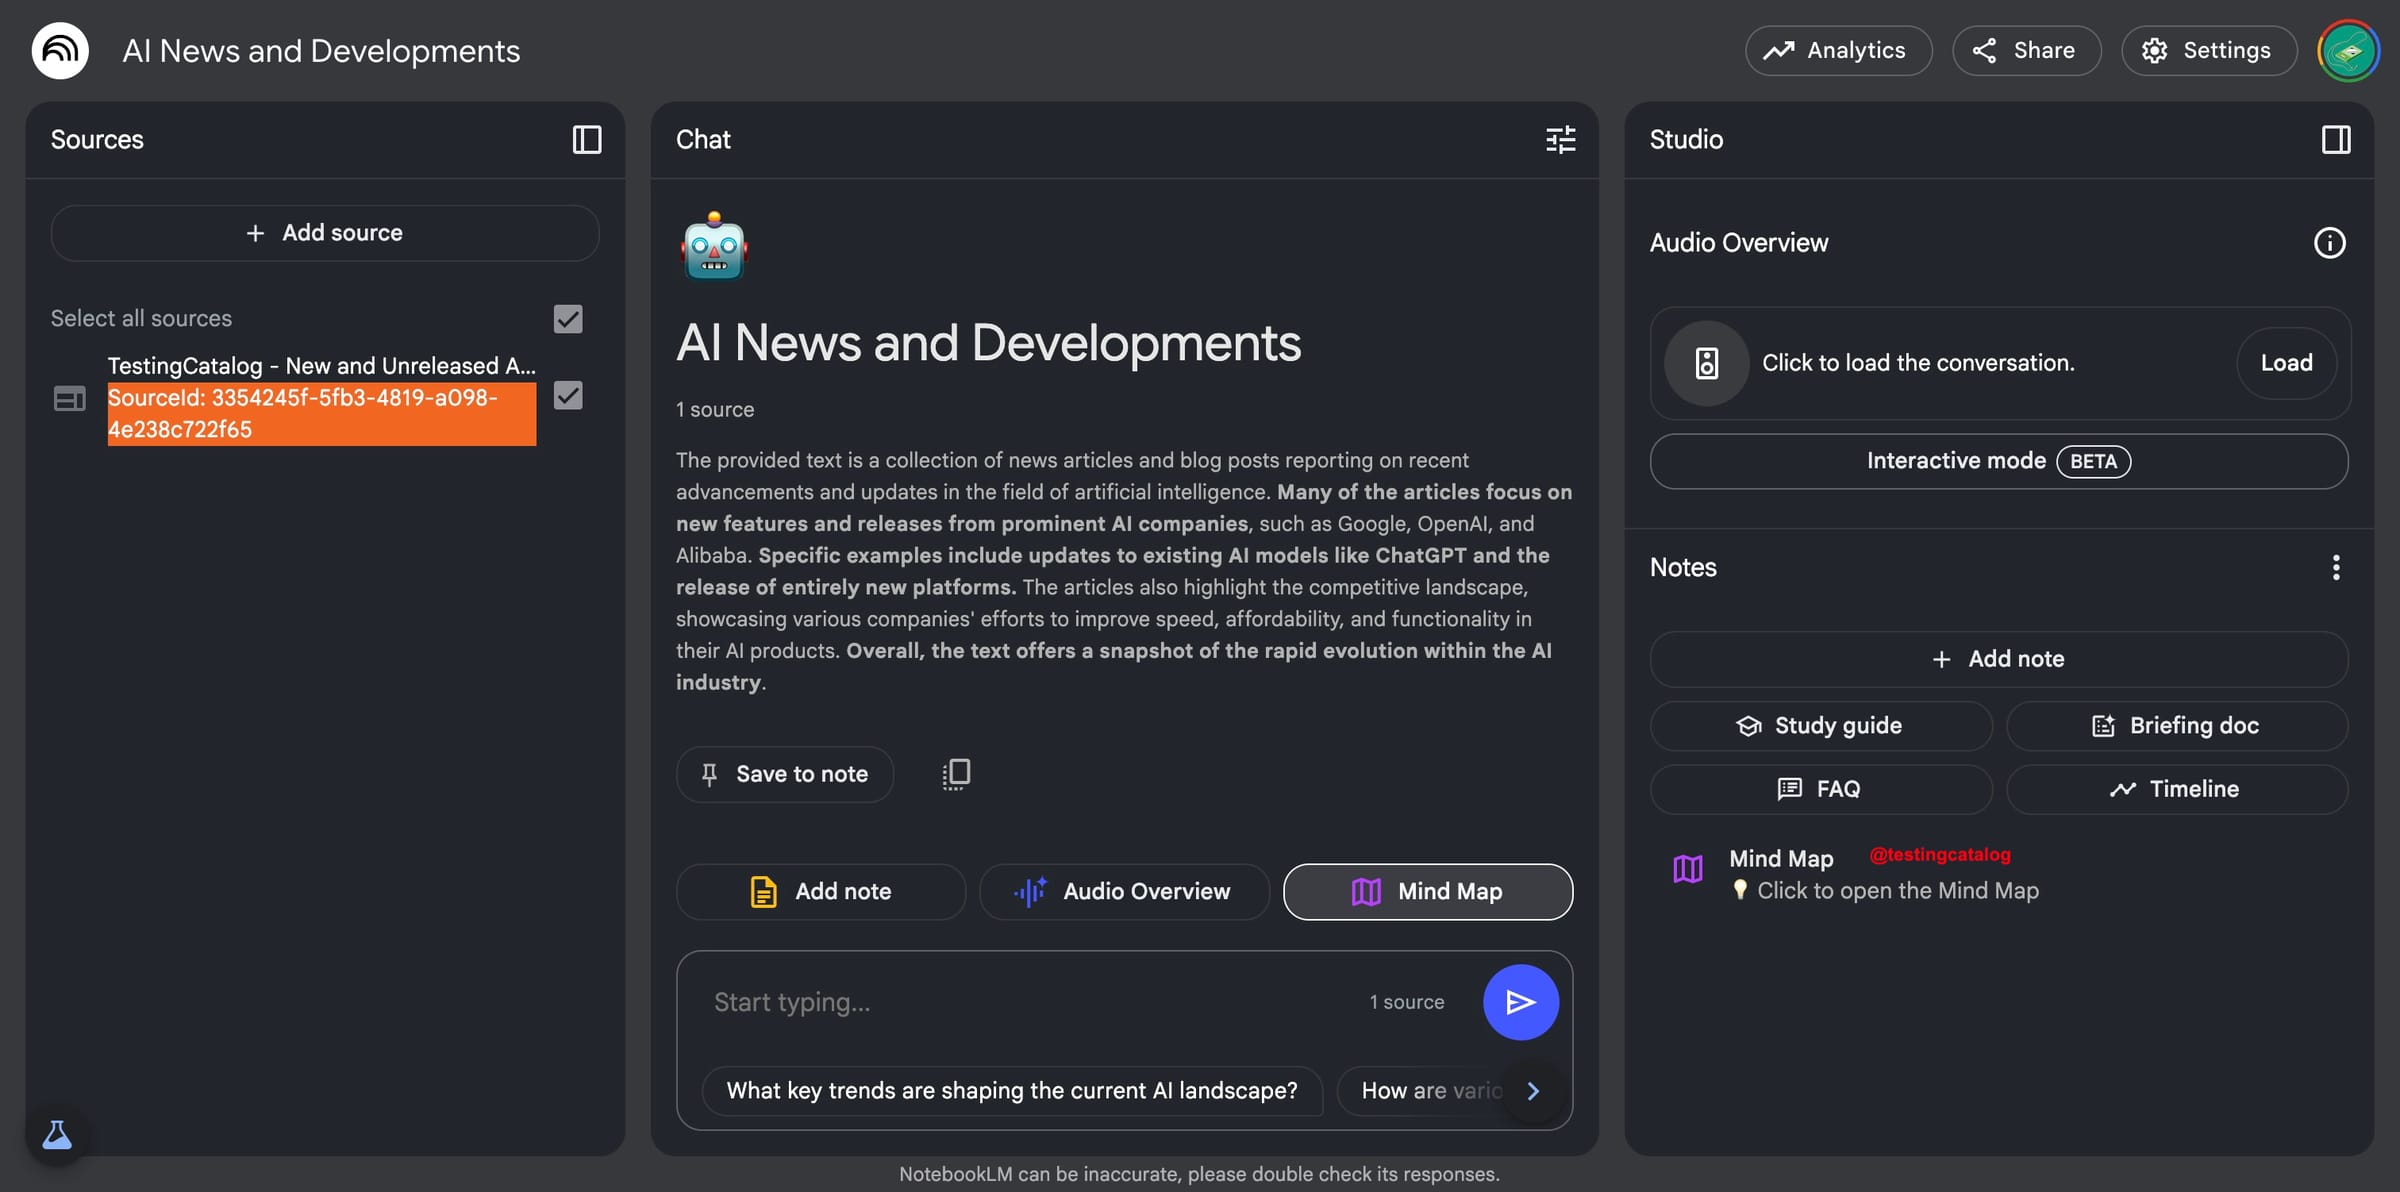
Task: Enable Interactive mode BETA
Action: click(1998, 461)
